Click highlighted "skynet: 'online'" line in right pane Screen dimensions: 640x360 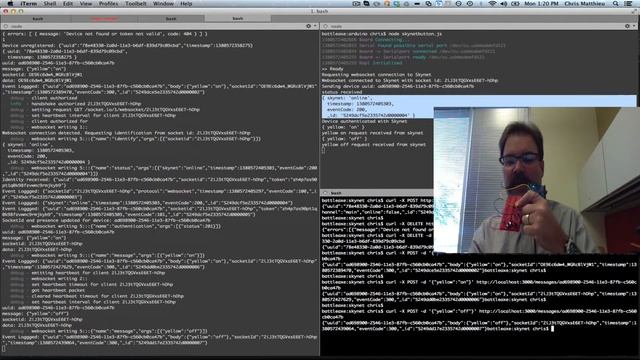pos(347,98)
